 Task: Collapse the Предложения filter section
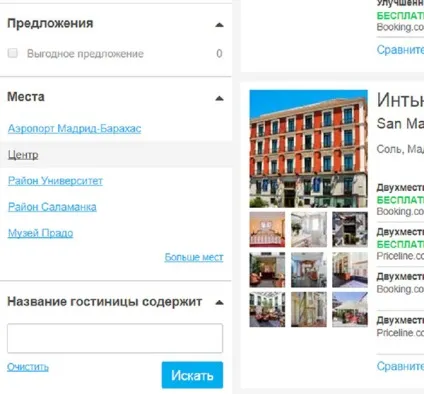(x=219, y=25)
